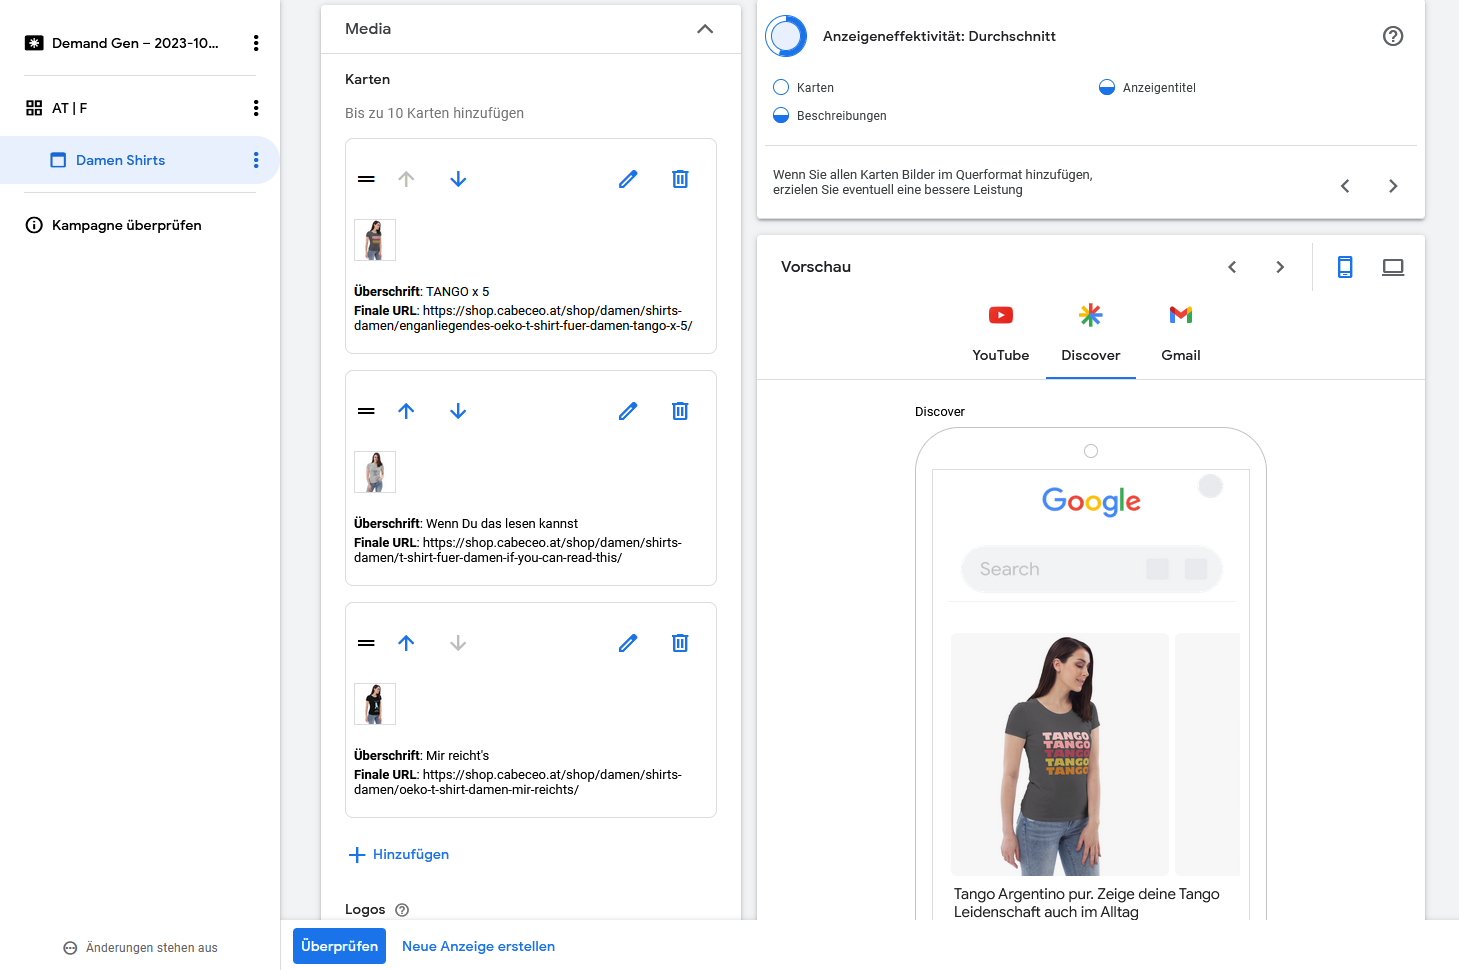Go to previous preview
The width and height of the screenshot is (1459, 970).
(1232, 267)
